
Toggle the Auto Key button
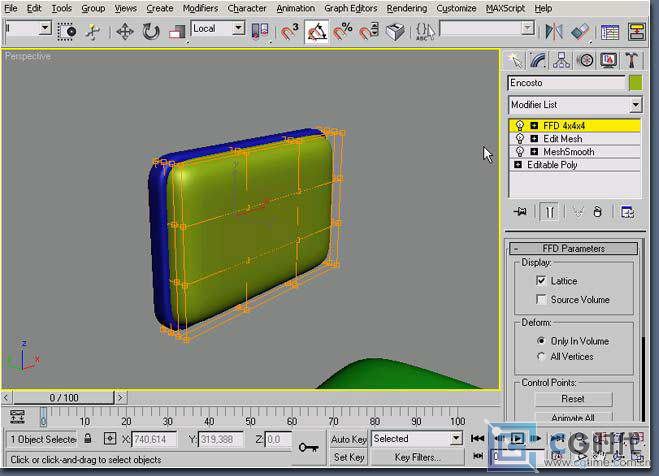[x=348, y=439]
